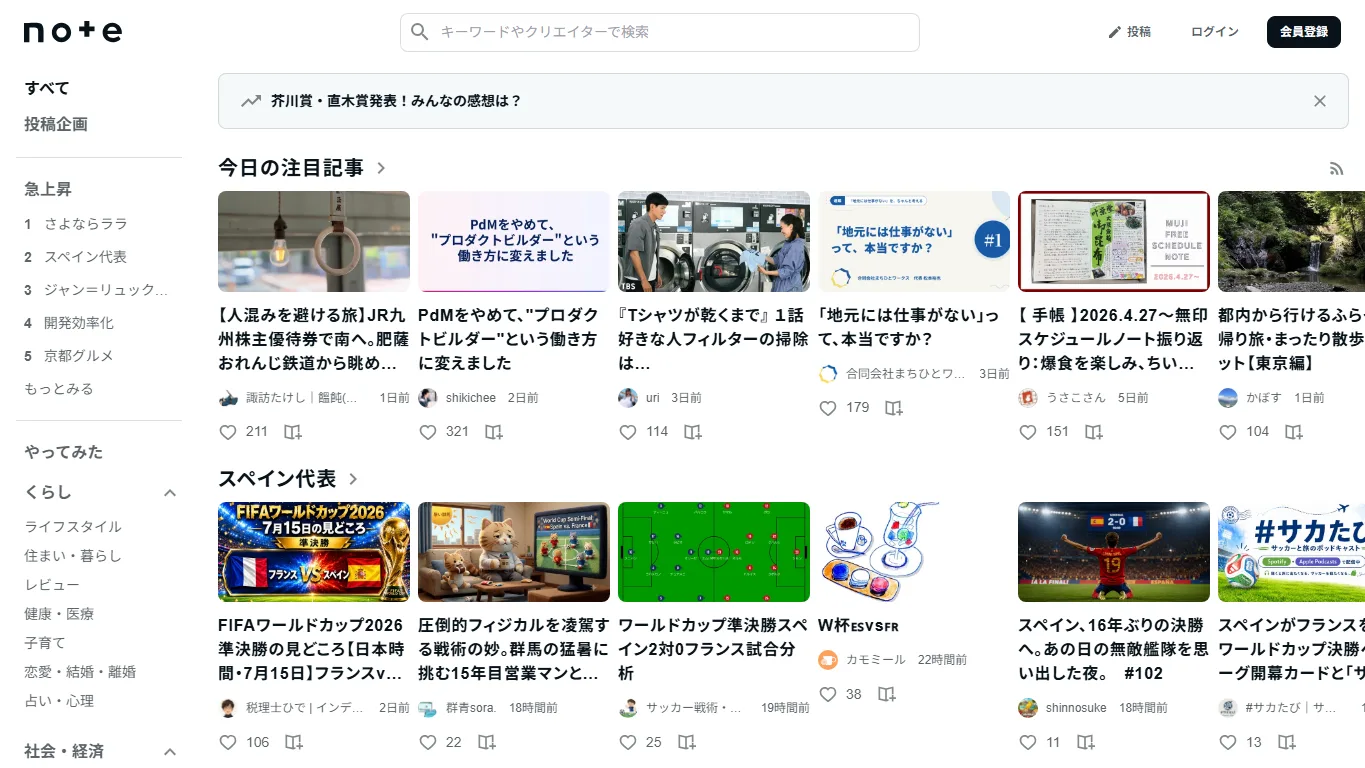Click the 投稿 pencil button
Viewport: 1365px width, 768px height.
(1129, 32)
